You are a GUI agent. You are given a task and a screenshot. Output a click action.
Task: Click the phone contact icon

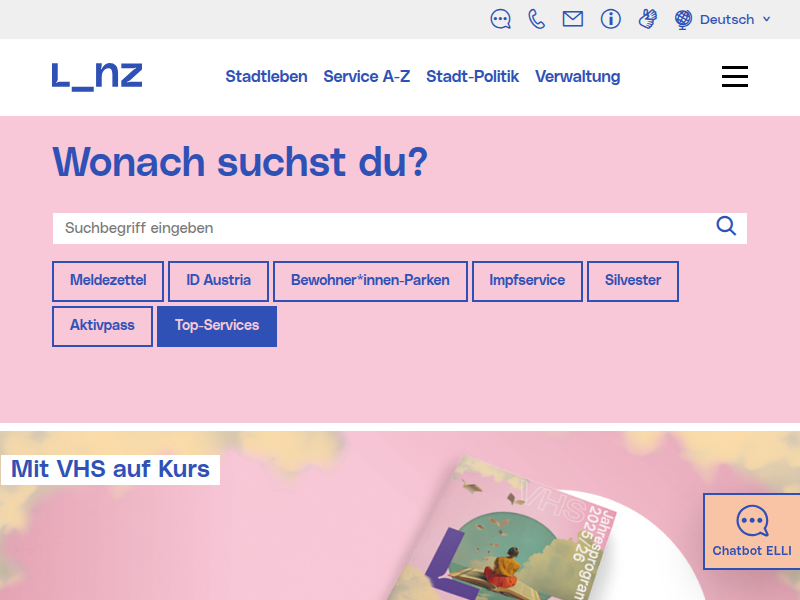point(537,19)
